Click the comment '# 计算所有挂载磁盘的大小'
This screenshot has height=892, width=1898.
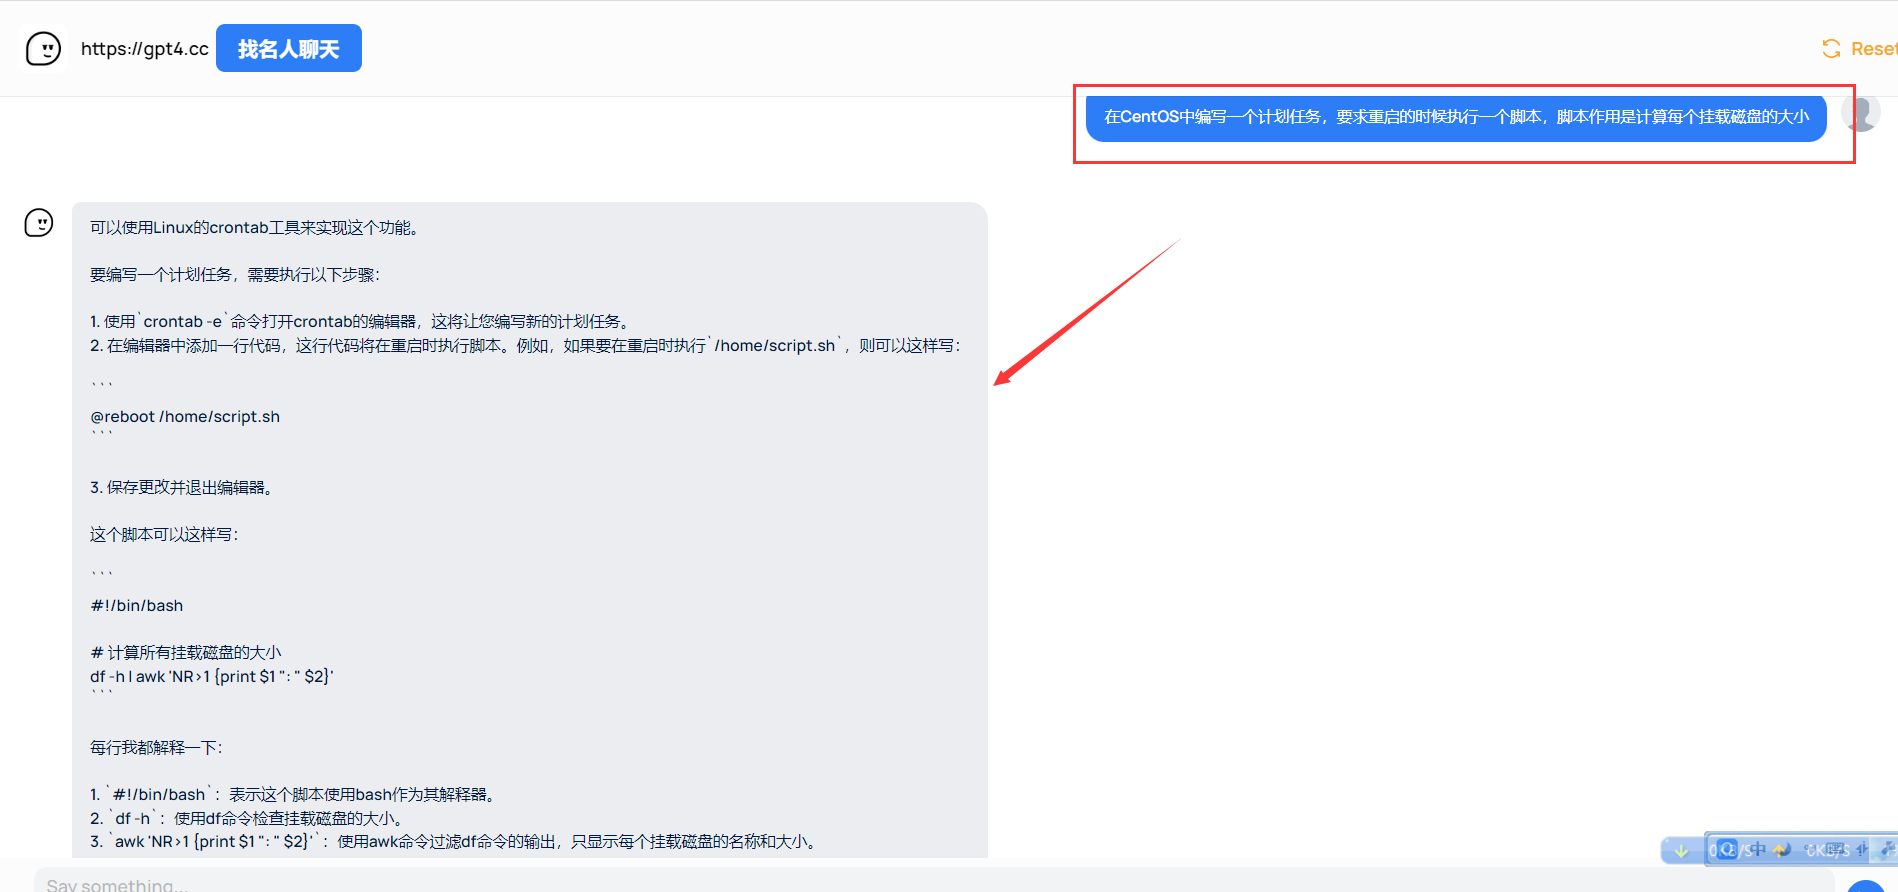(x=186, y=653)
